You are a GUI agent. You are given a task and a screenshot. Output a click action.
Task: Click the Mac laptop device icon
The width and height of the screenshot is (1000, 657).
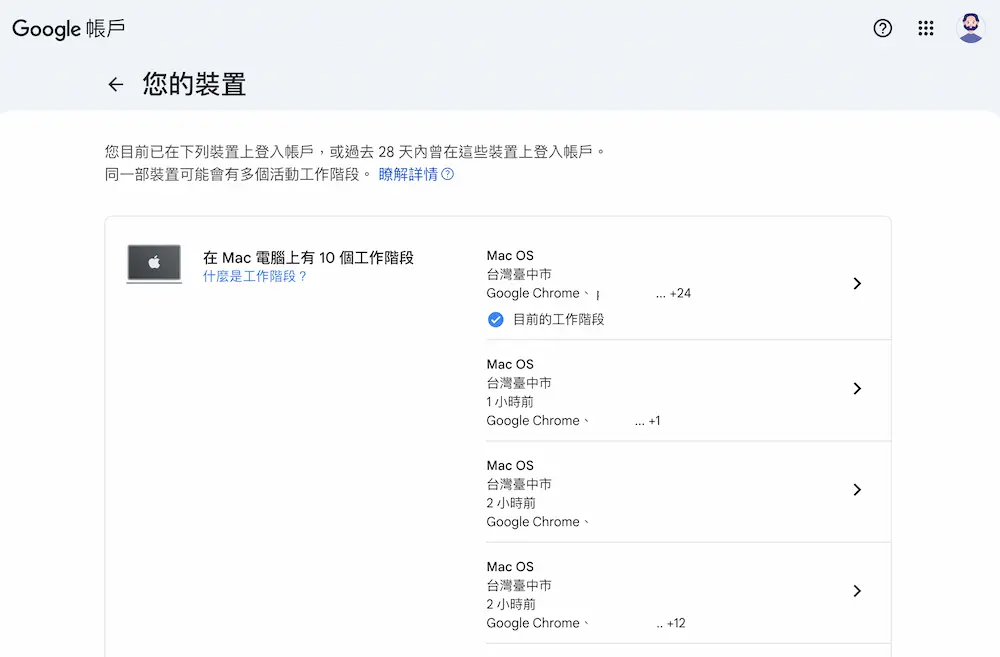click(154, 264)
